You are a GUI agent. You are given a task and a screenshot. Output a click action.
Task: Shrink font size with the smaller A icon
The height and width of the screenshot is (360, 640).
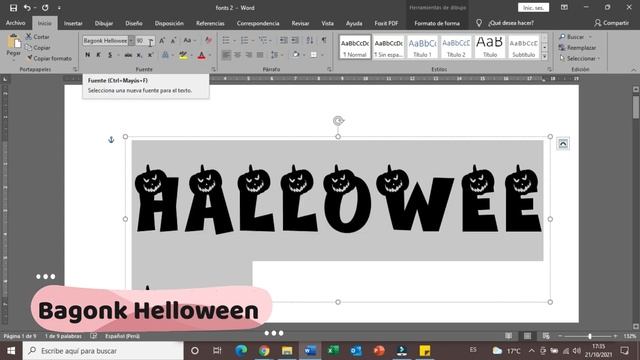click(x=173, y=40)
